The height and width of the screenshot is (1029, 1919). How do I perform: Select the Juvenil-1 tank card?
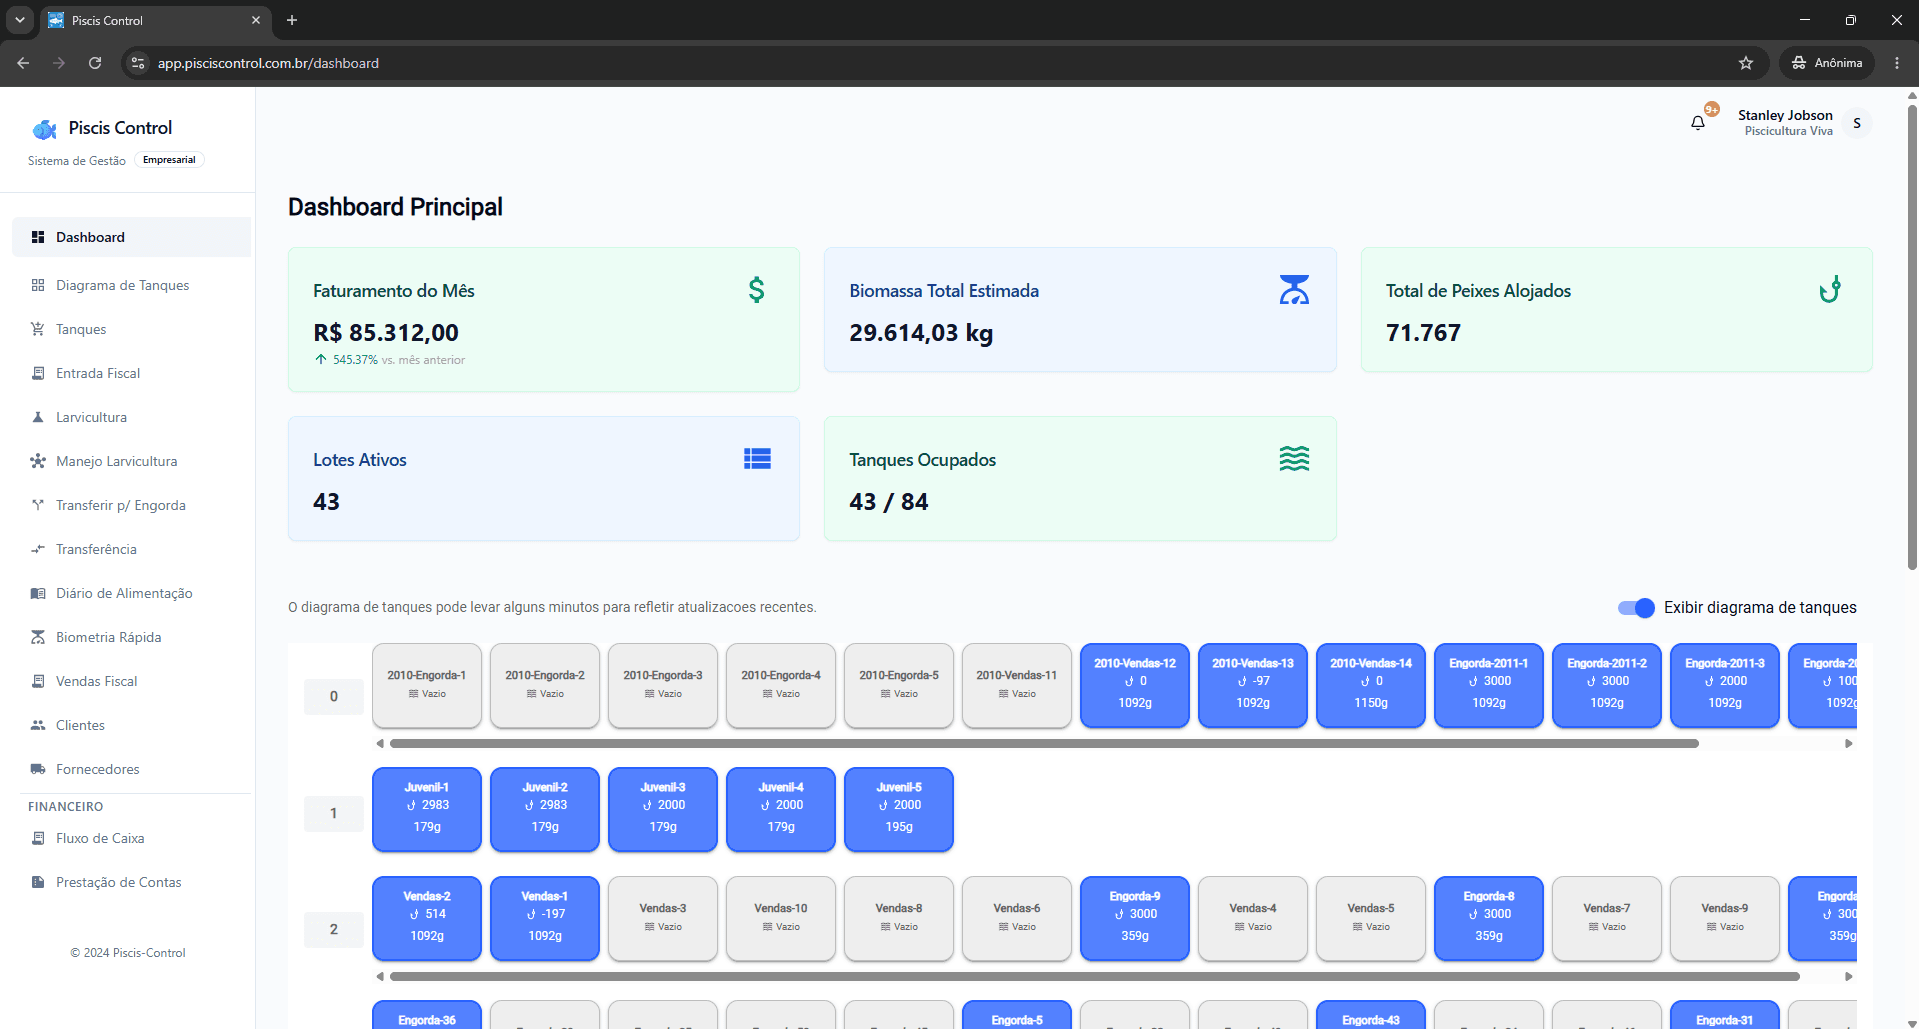coord(427,809)
